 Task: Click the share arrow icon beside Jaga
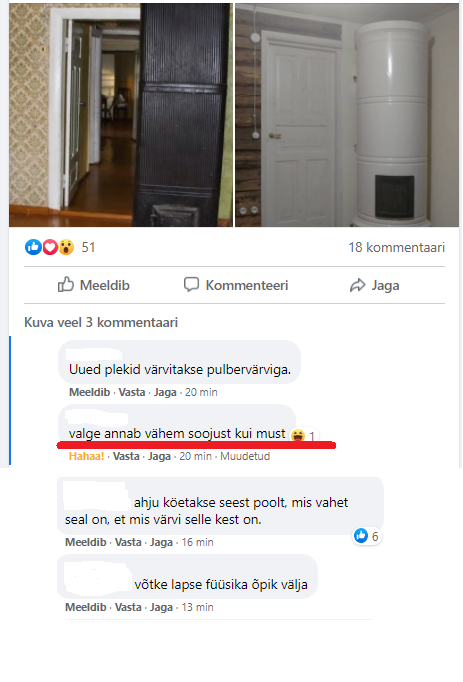(358, 285)
